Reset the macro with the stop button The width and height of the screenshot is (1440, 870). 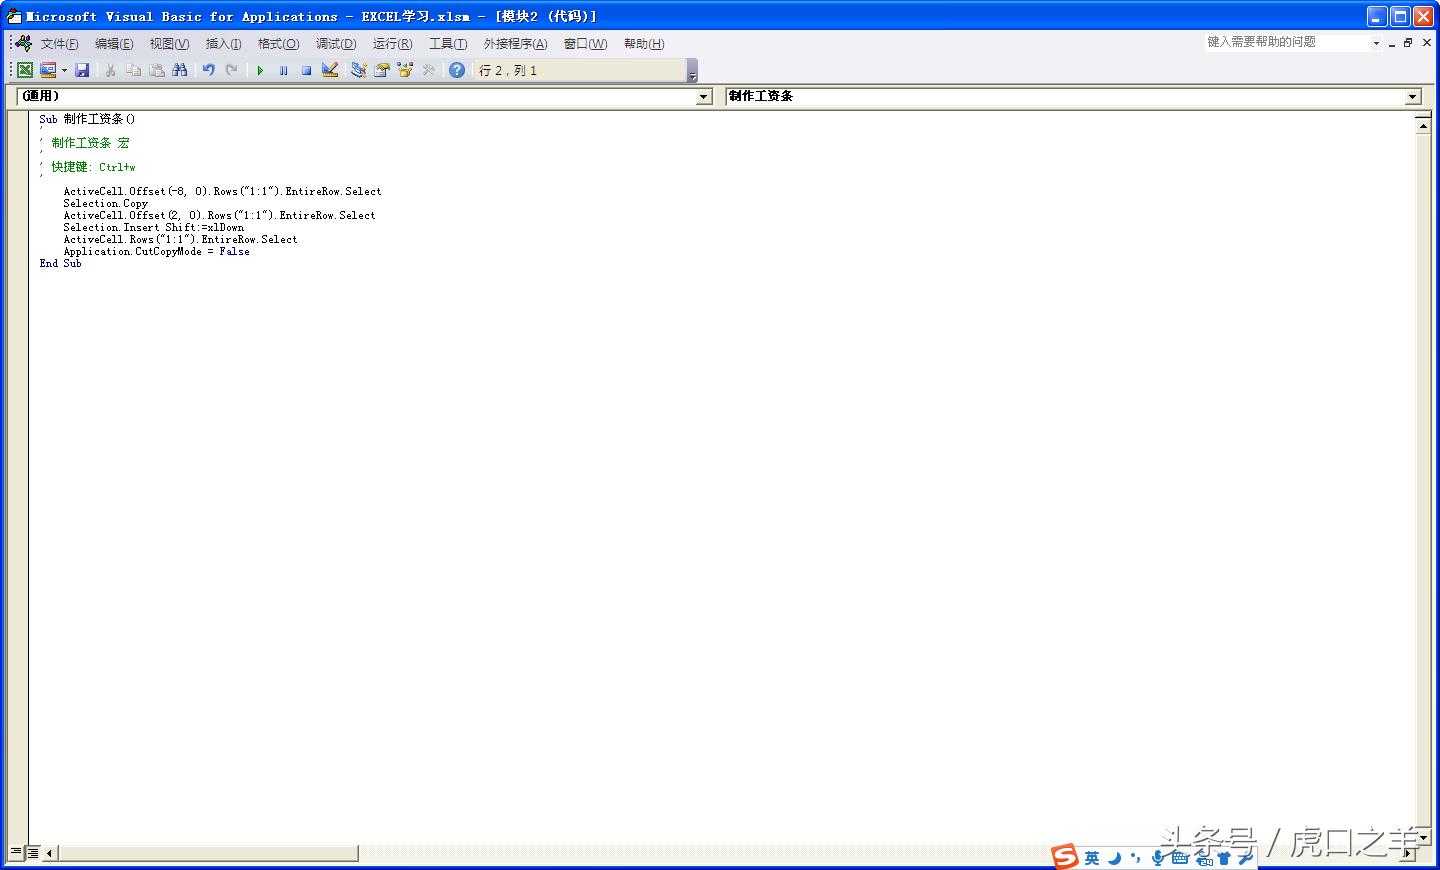[306, 70]
